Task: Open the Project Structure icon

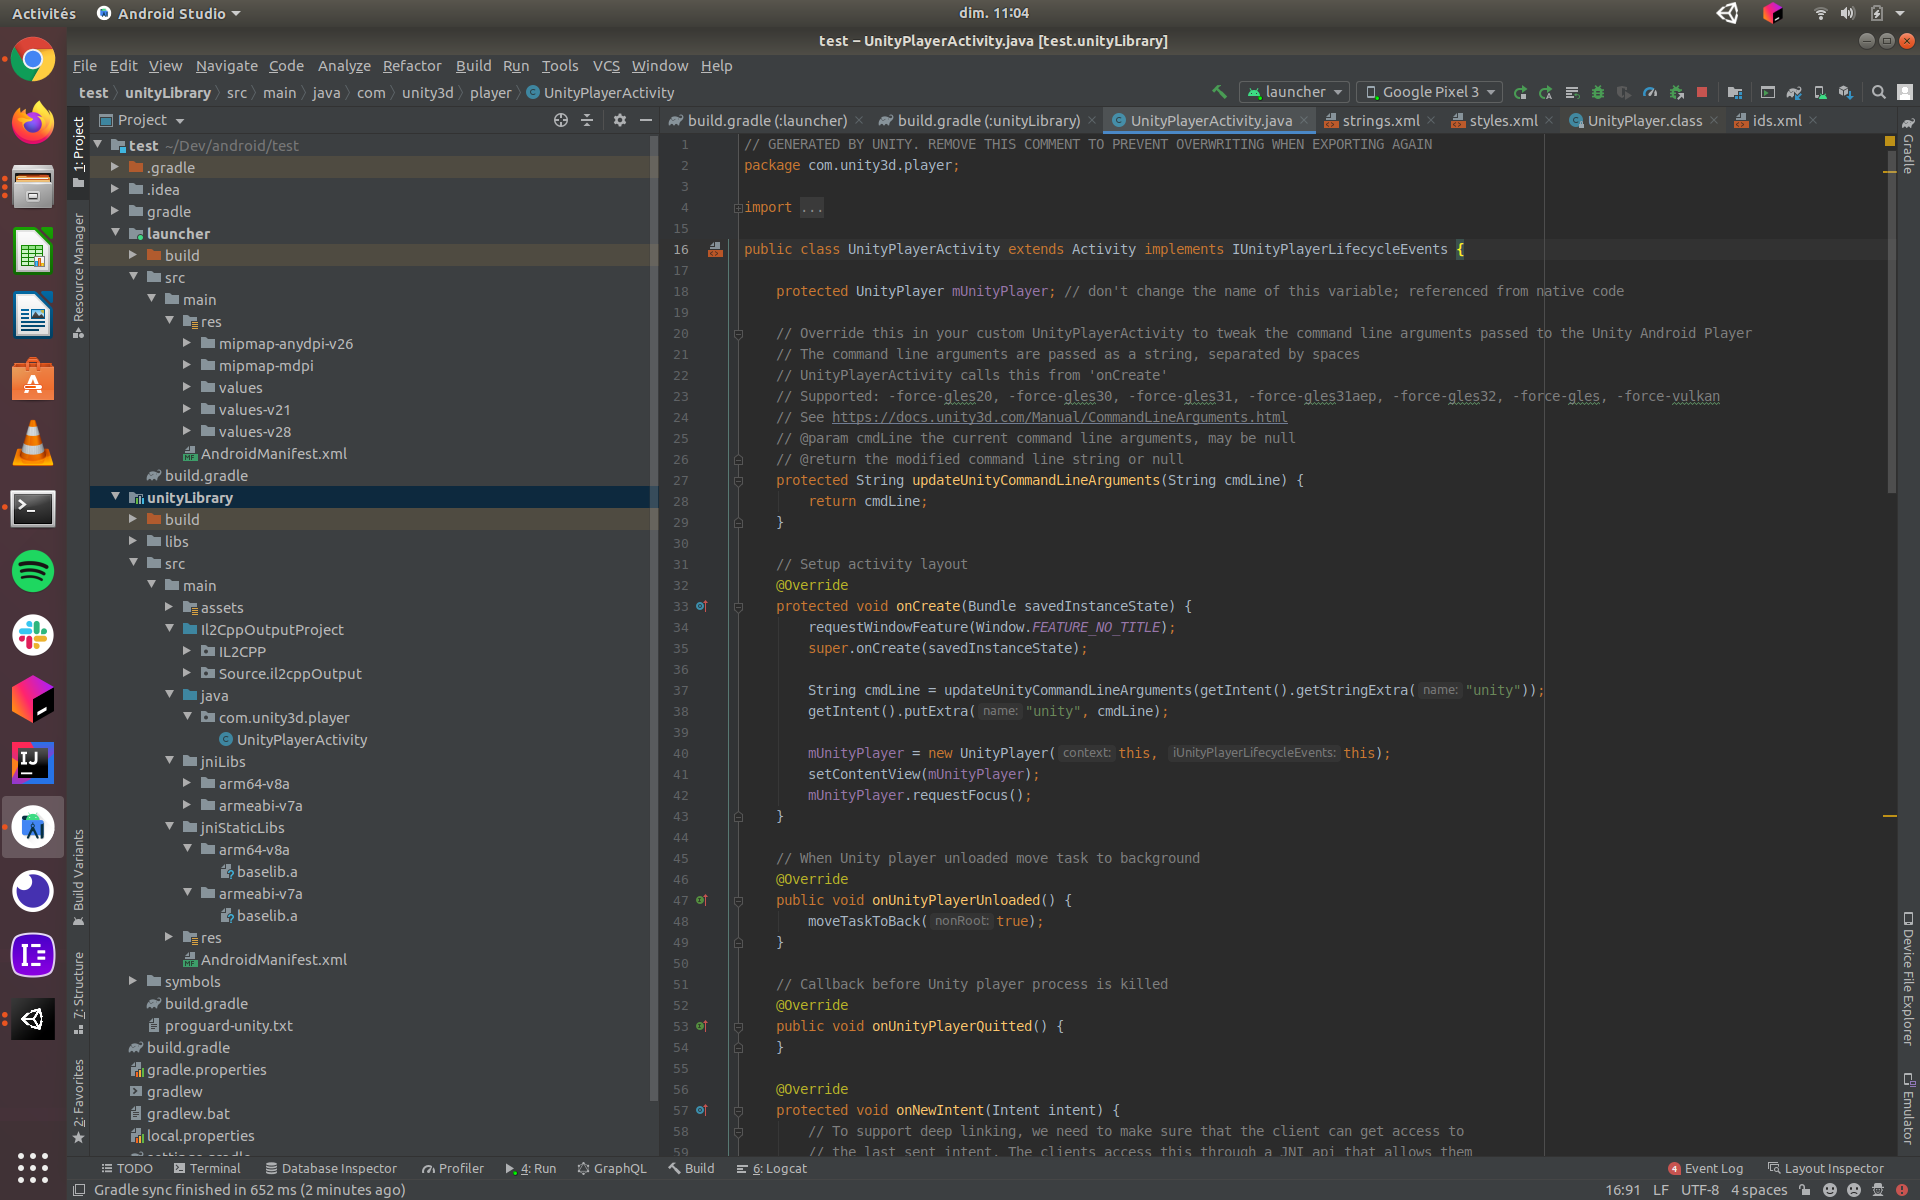Action: point(1735,92)
